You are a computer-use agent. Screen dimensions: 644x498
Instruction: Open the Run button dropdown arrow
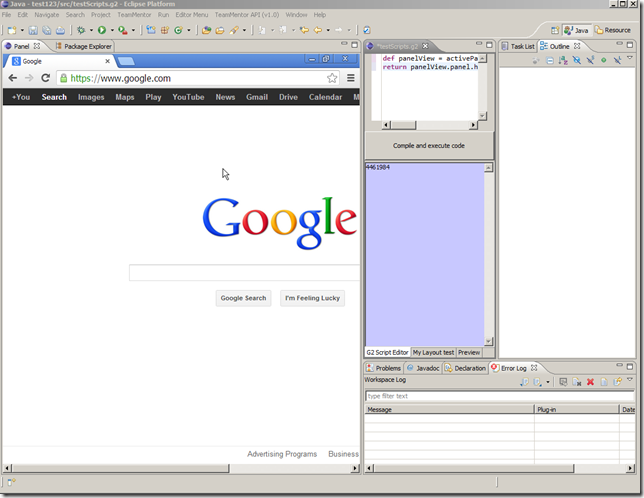(110, 31)
